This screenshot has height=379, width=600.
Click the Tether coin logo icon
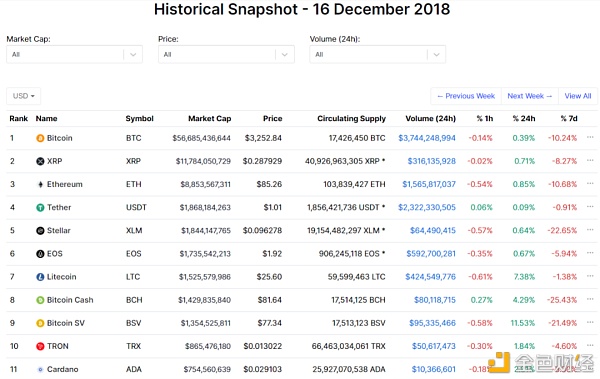40,207
